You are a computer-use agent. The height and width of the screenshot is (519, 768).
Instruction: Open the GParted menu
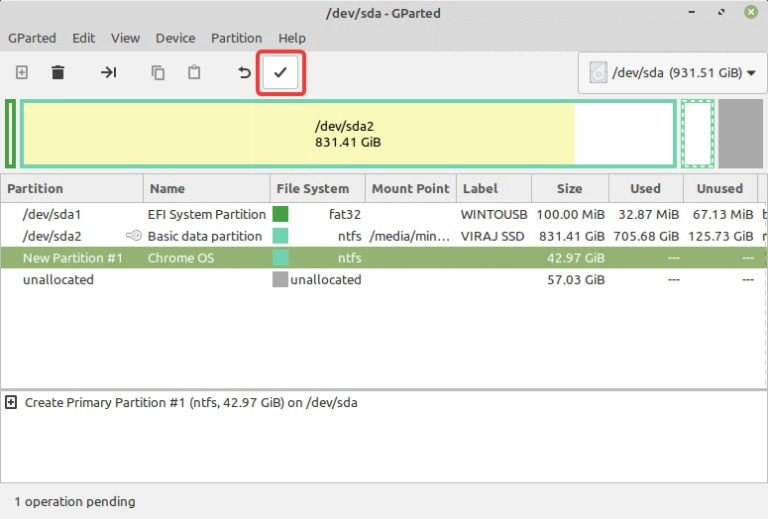click(x=32, y=38)
